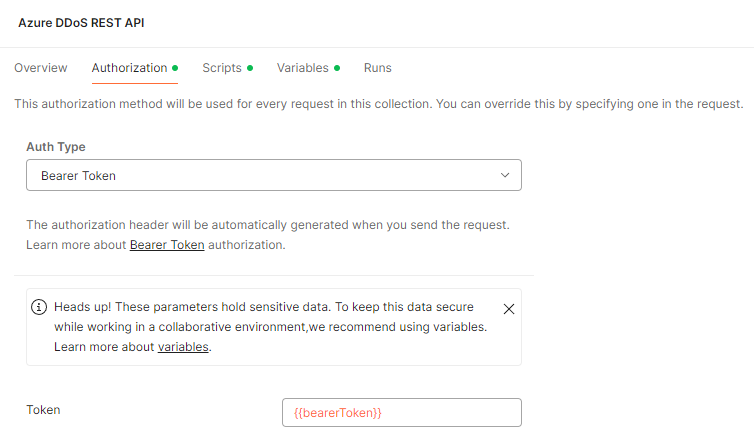Click the Azure DDoS REST API title
The width and height of the screenshot is (754, 446).
point(81,23)
